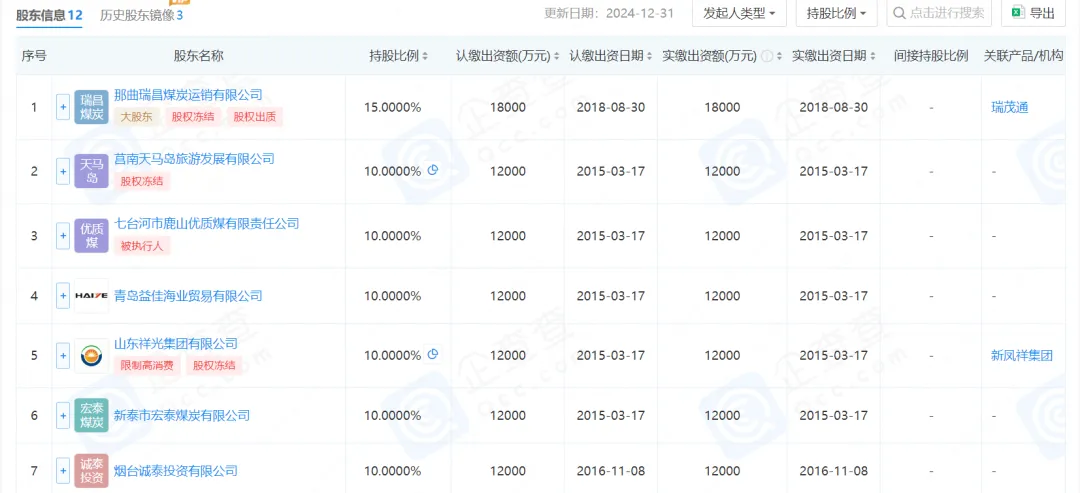The image size is (1080, 493).
Task: Open 那曲瑞昌煤炭运销有限公司 link
Action: click(x=188, y=95)
